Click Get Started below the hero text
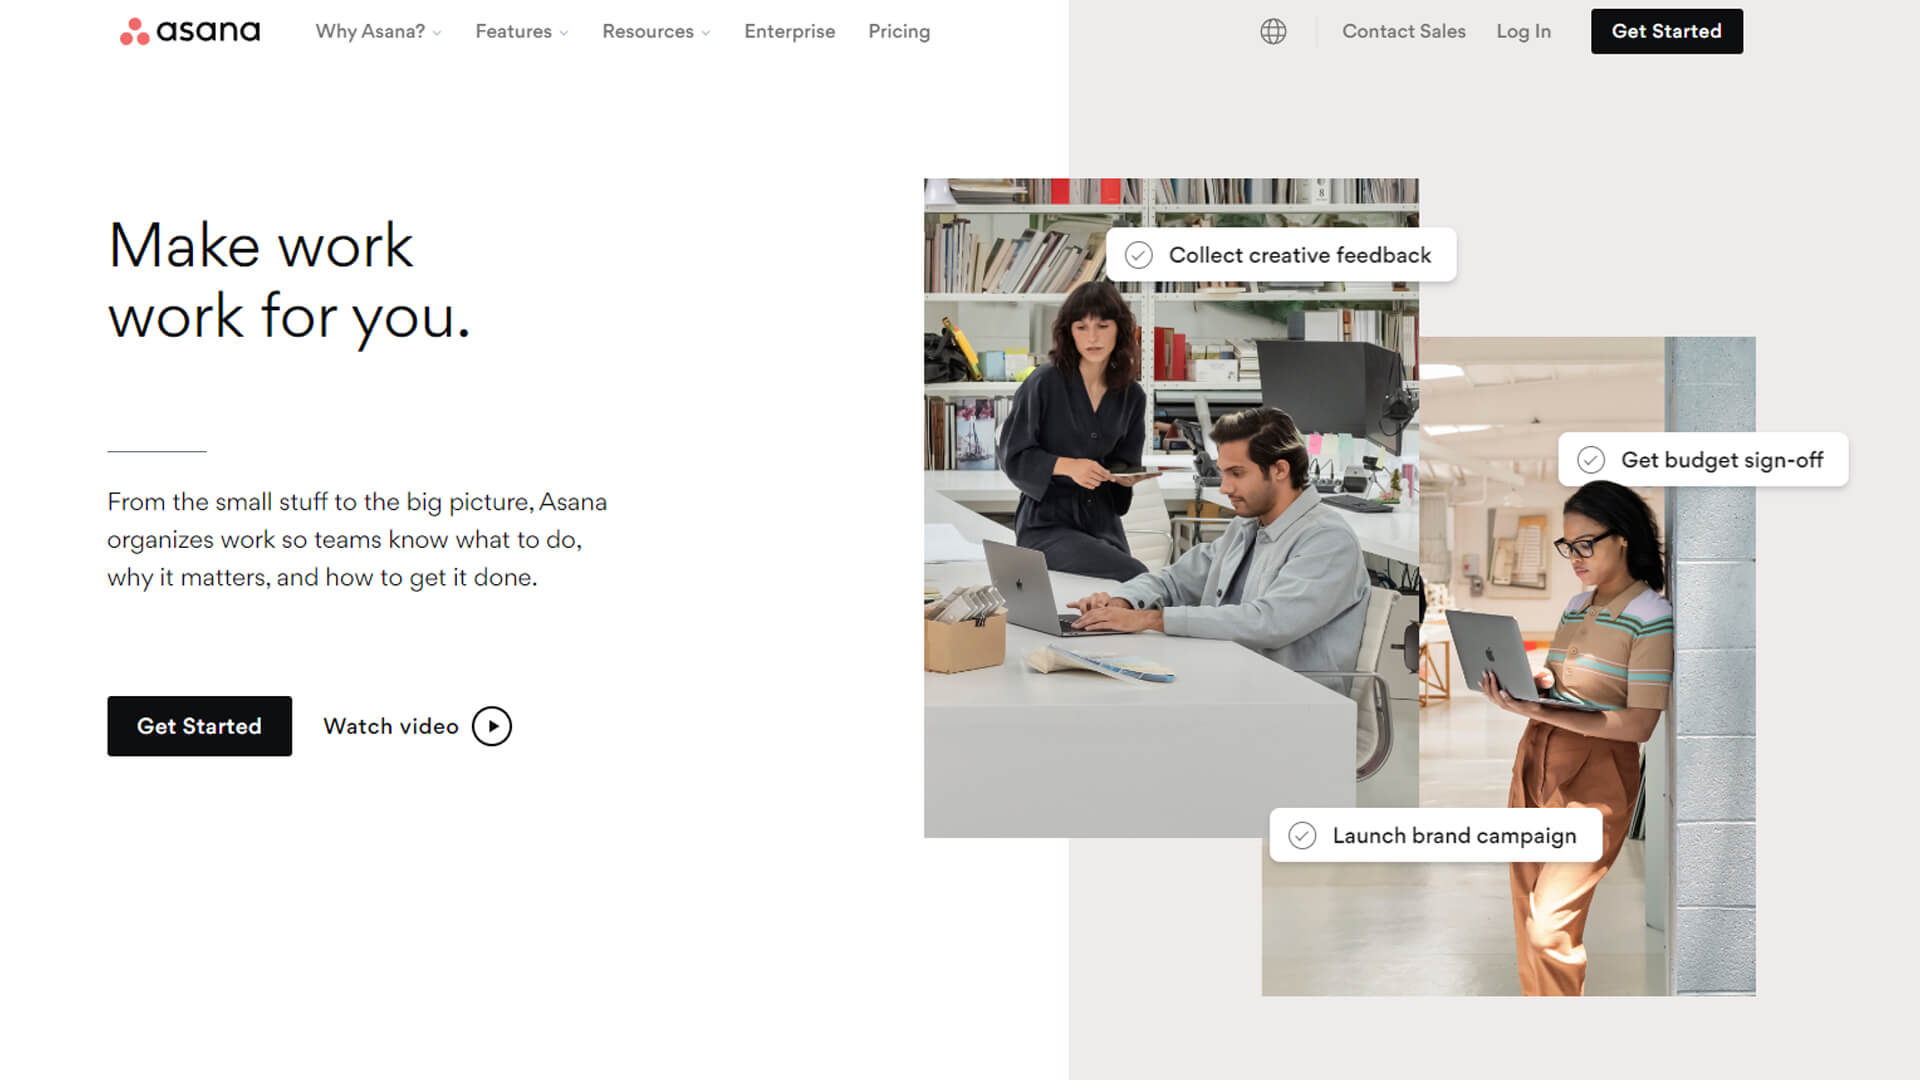Image resolution: width=1920 pixels, height=1080 pixels. (199, 726)
